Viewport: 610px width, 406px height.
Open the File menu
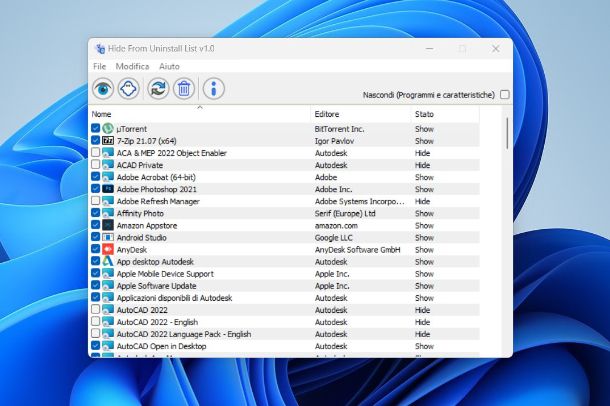tap(100, 66)
